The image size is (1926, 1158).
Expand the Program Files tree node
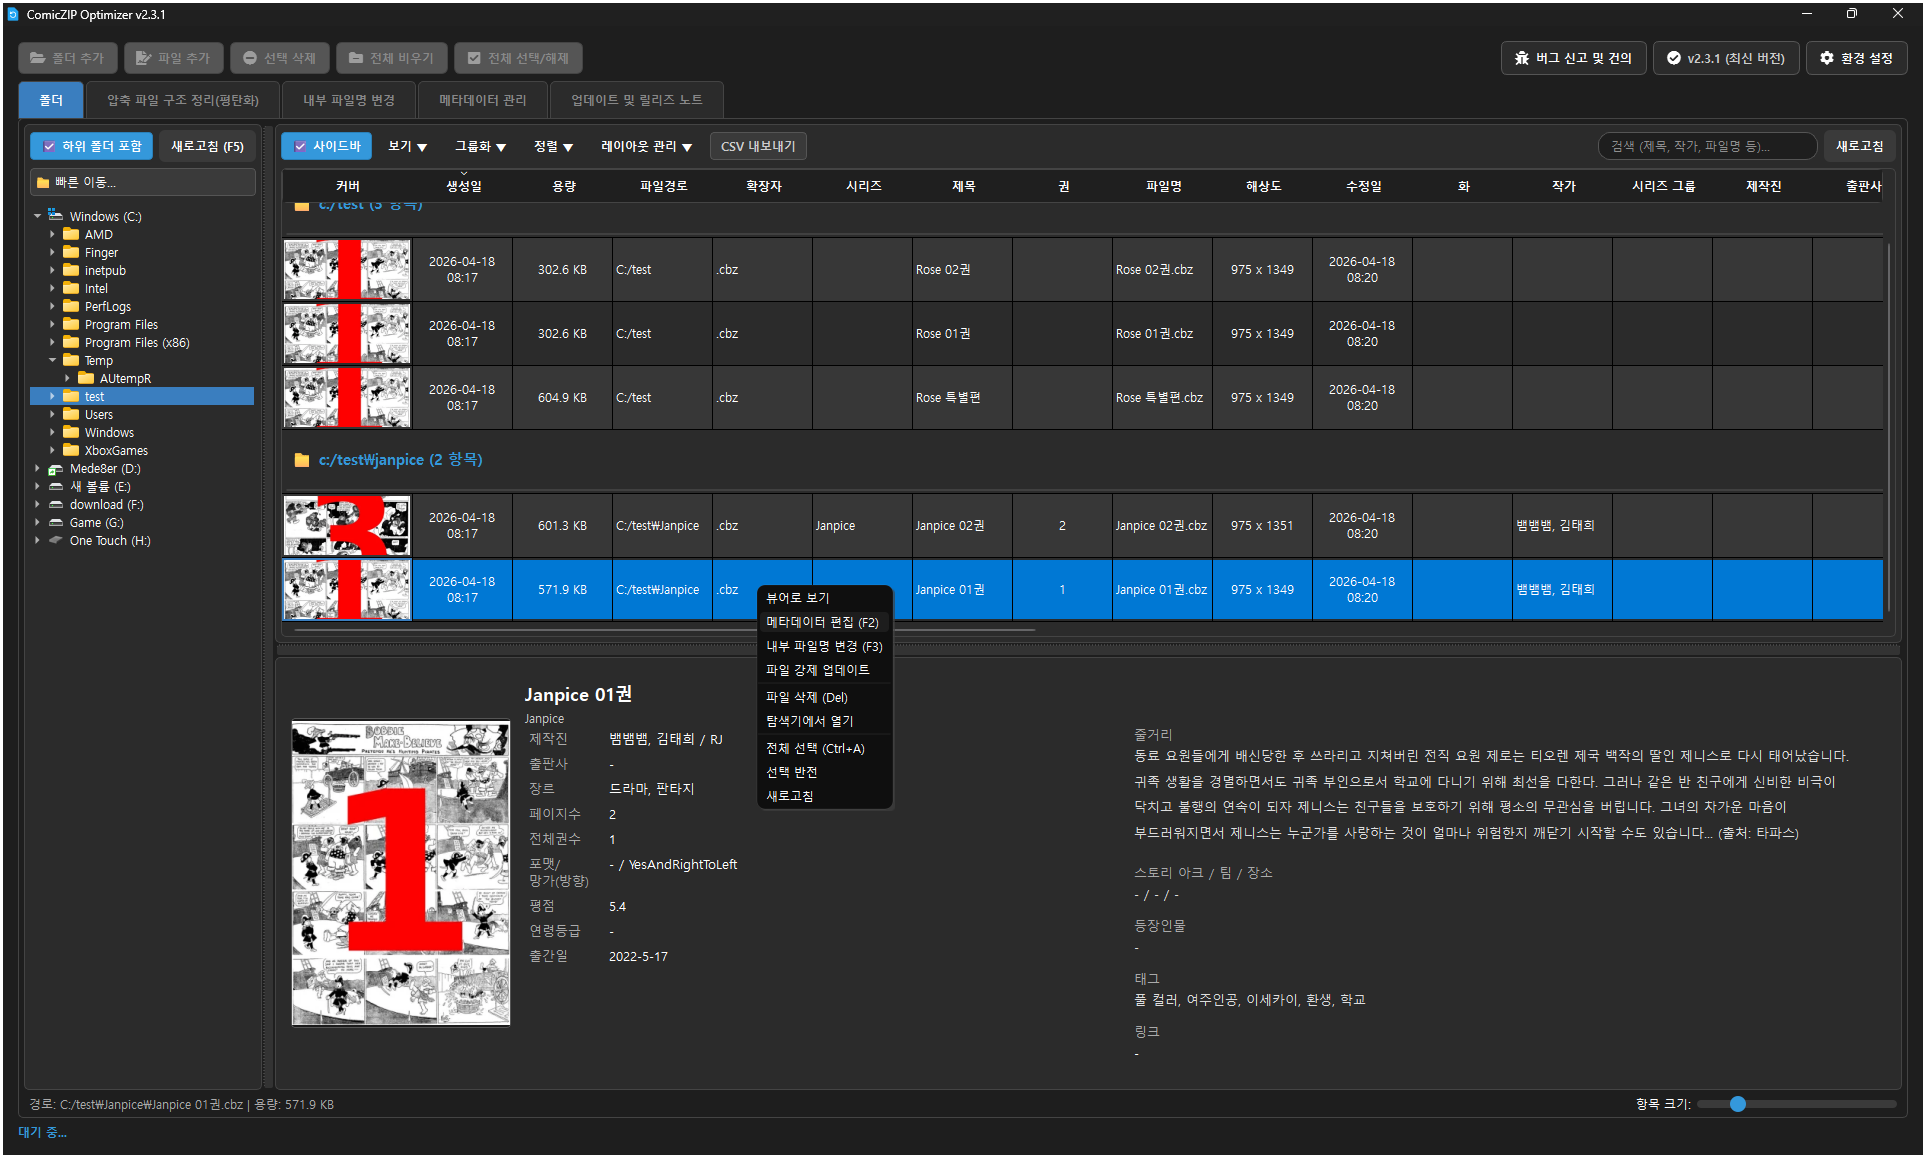tap(52, 324)
